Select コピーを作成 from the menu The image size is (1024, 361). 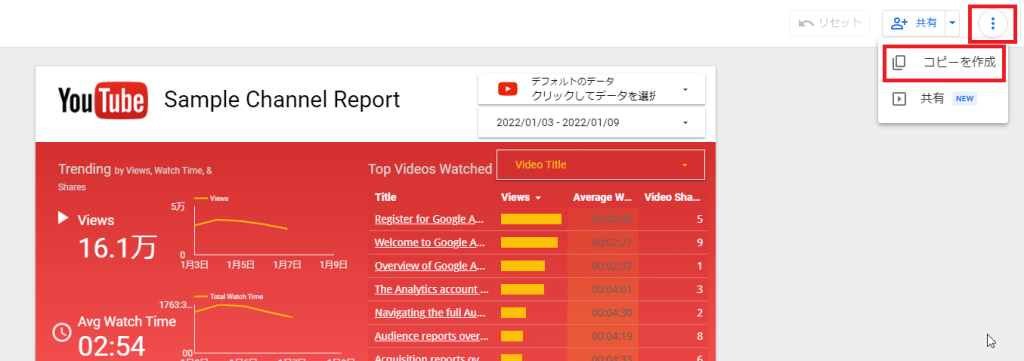[x=944, y=63]
